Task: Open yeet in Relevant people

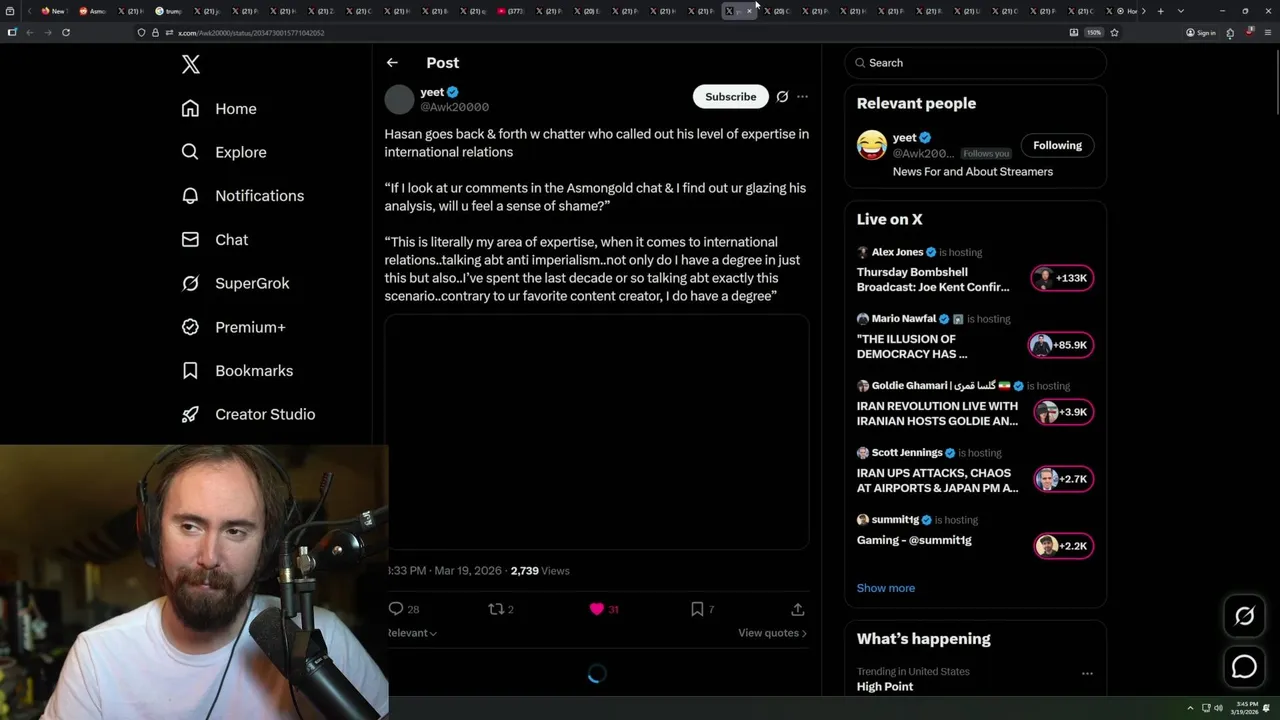Action: [x=904, y=138]
